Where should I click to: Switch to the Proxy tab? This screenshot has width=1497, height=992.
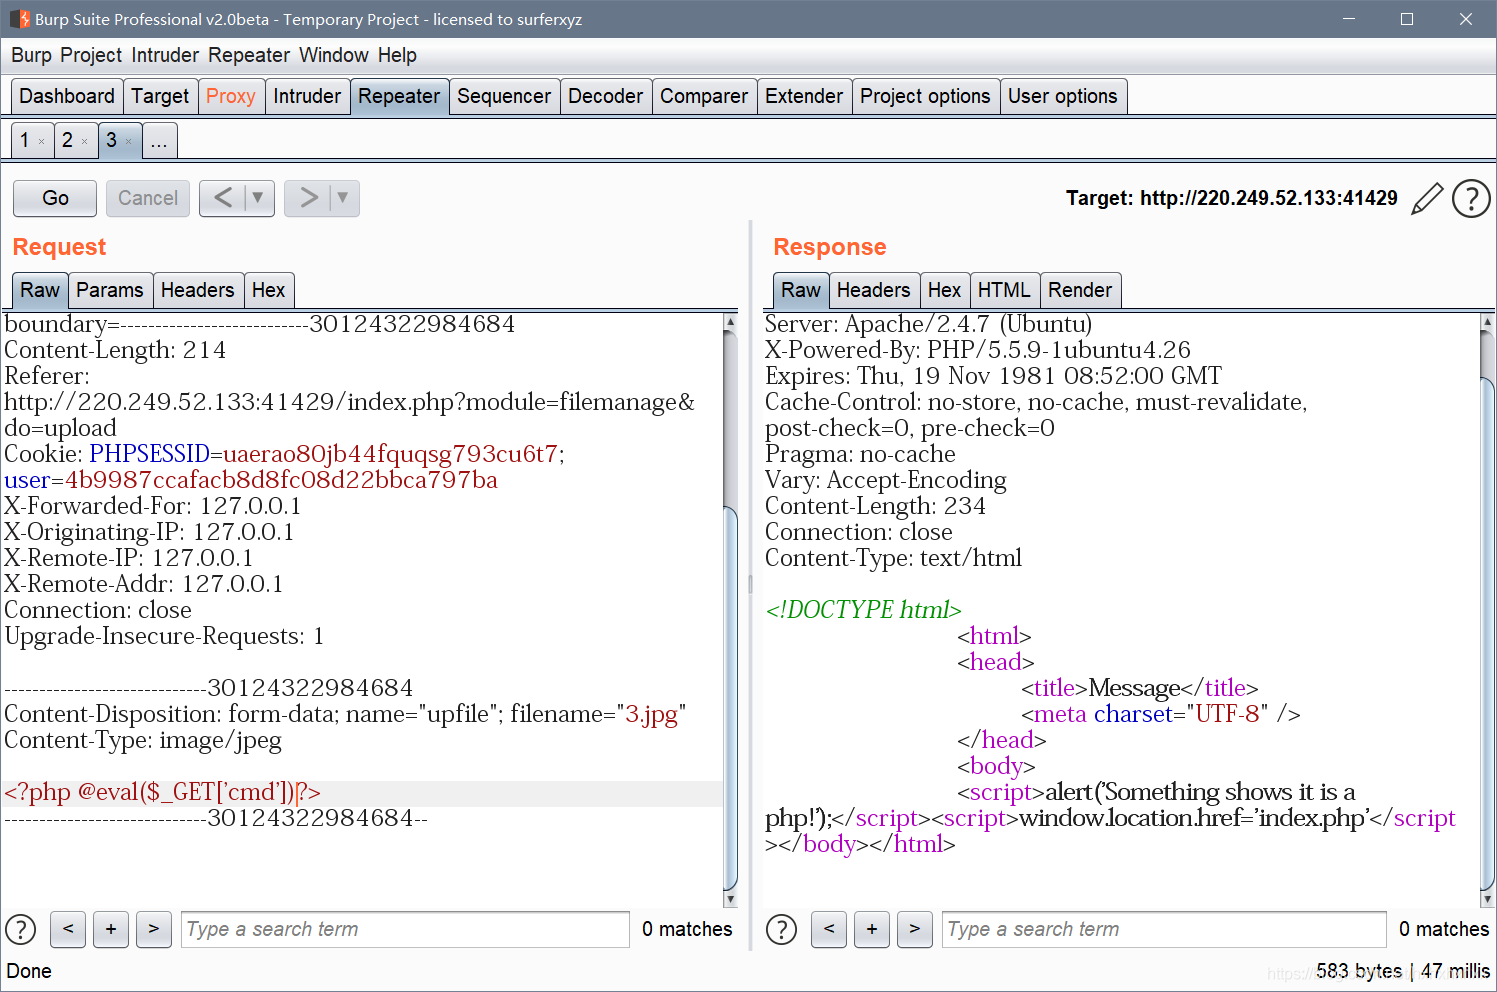(231, 96)
